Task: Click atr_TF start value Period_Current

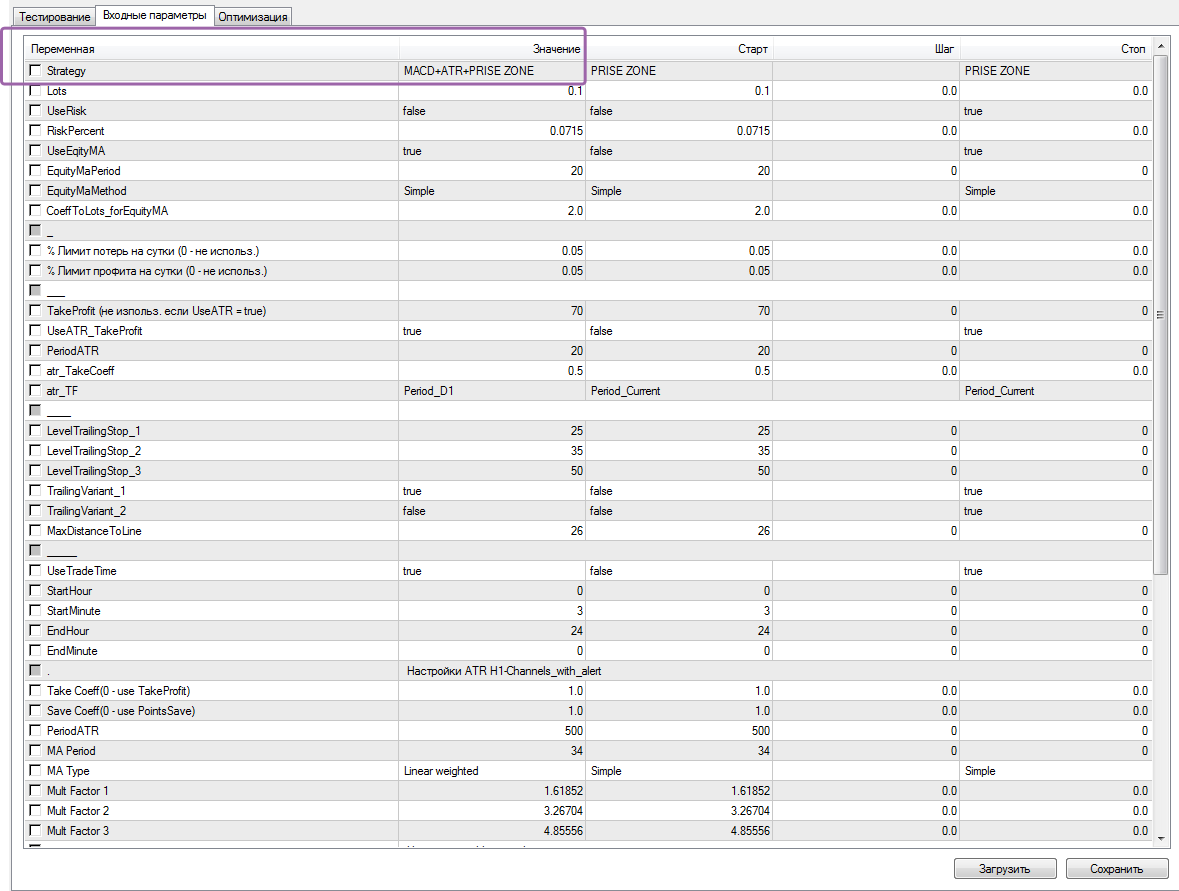Action: point(679,391)
